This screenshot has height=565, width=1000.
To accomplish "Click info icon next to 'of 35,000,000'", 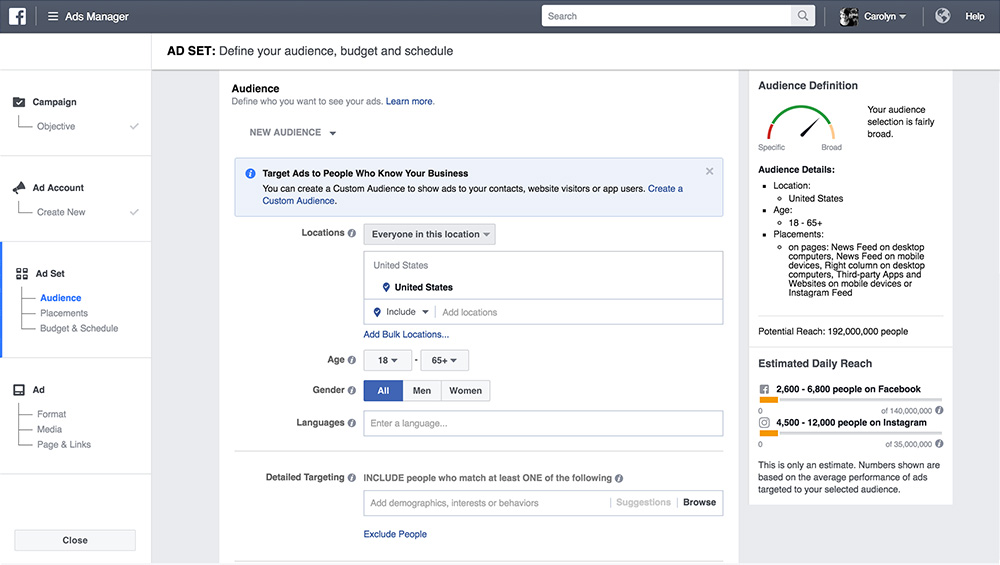I will tap(939, 444).
